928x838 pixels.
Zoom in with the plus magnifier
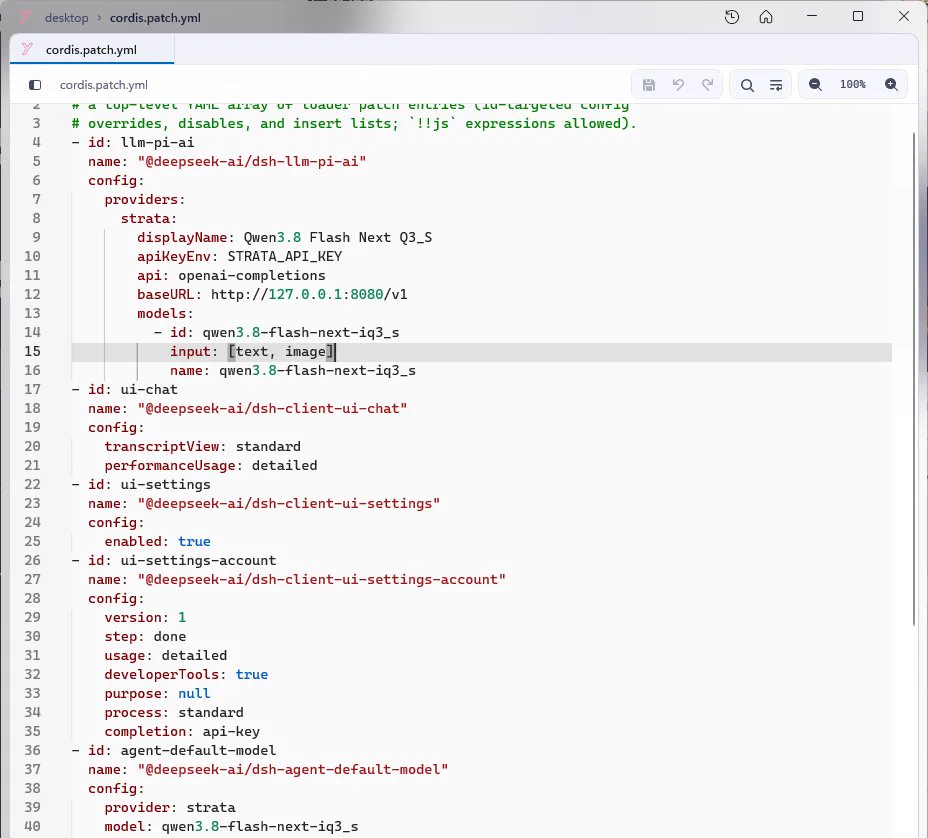(x=891, y=85)
